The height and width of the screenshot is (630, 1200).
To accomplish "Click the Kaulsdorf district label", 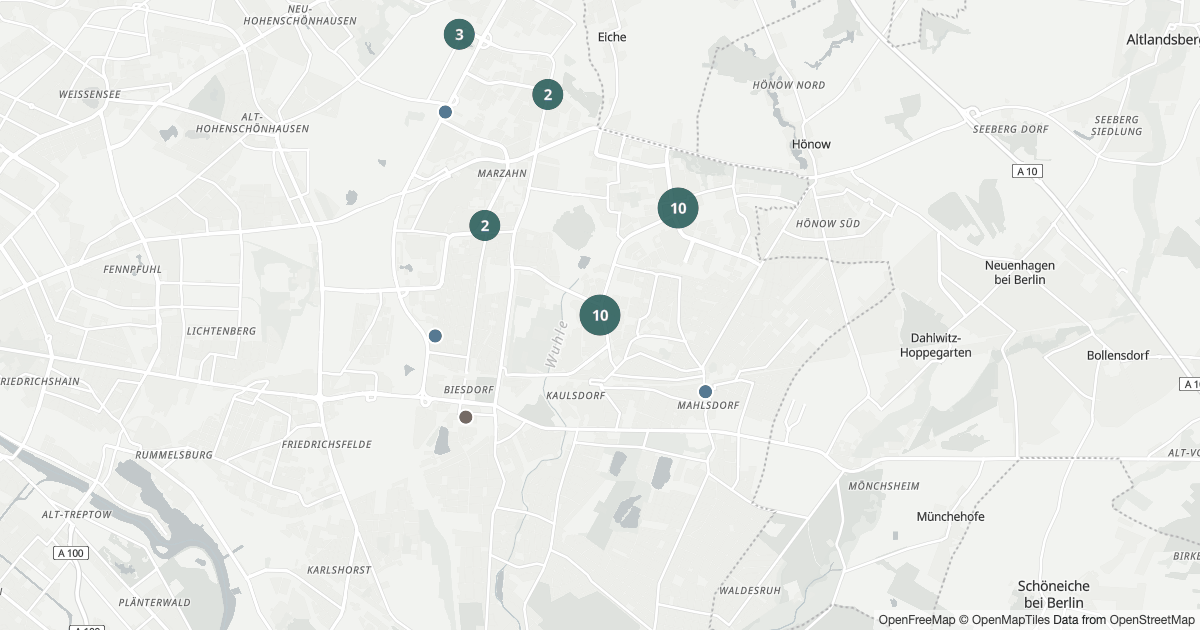I will (576, 396).
